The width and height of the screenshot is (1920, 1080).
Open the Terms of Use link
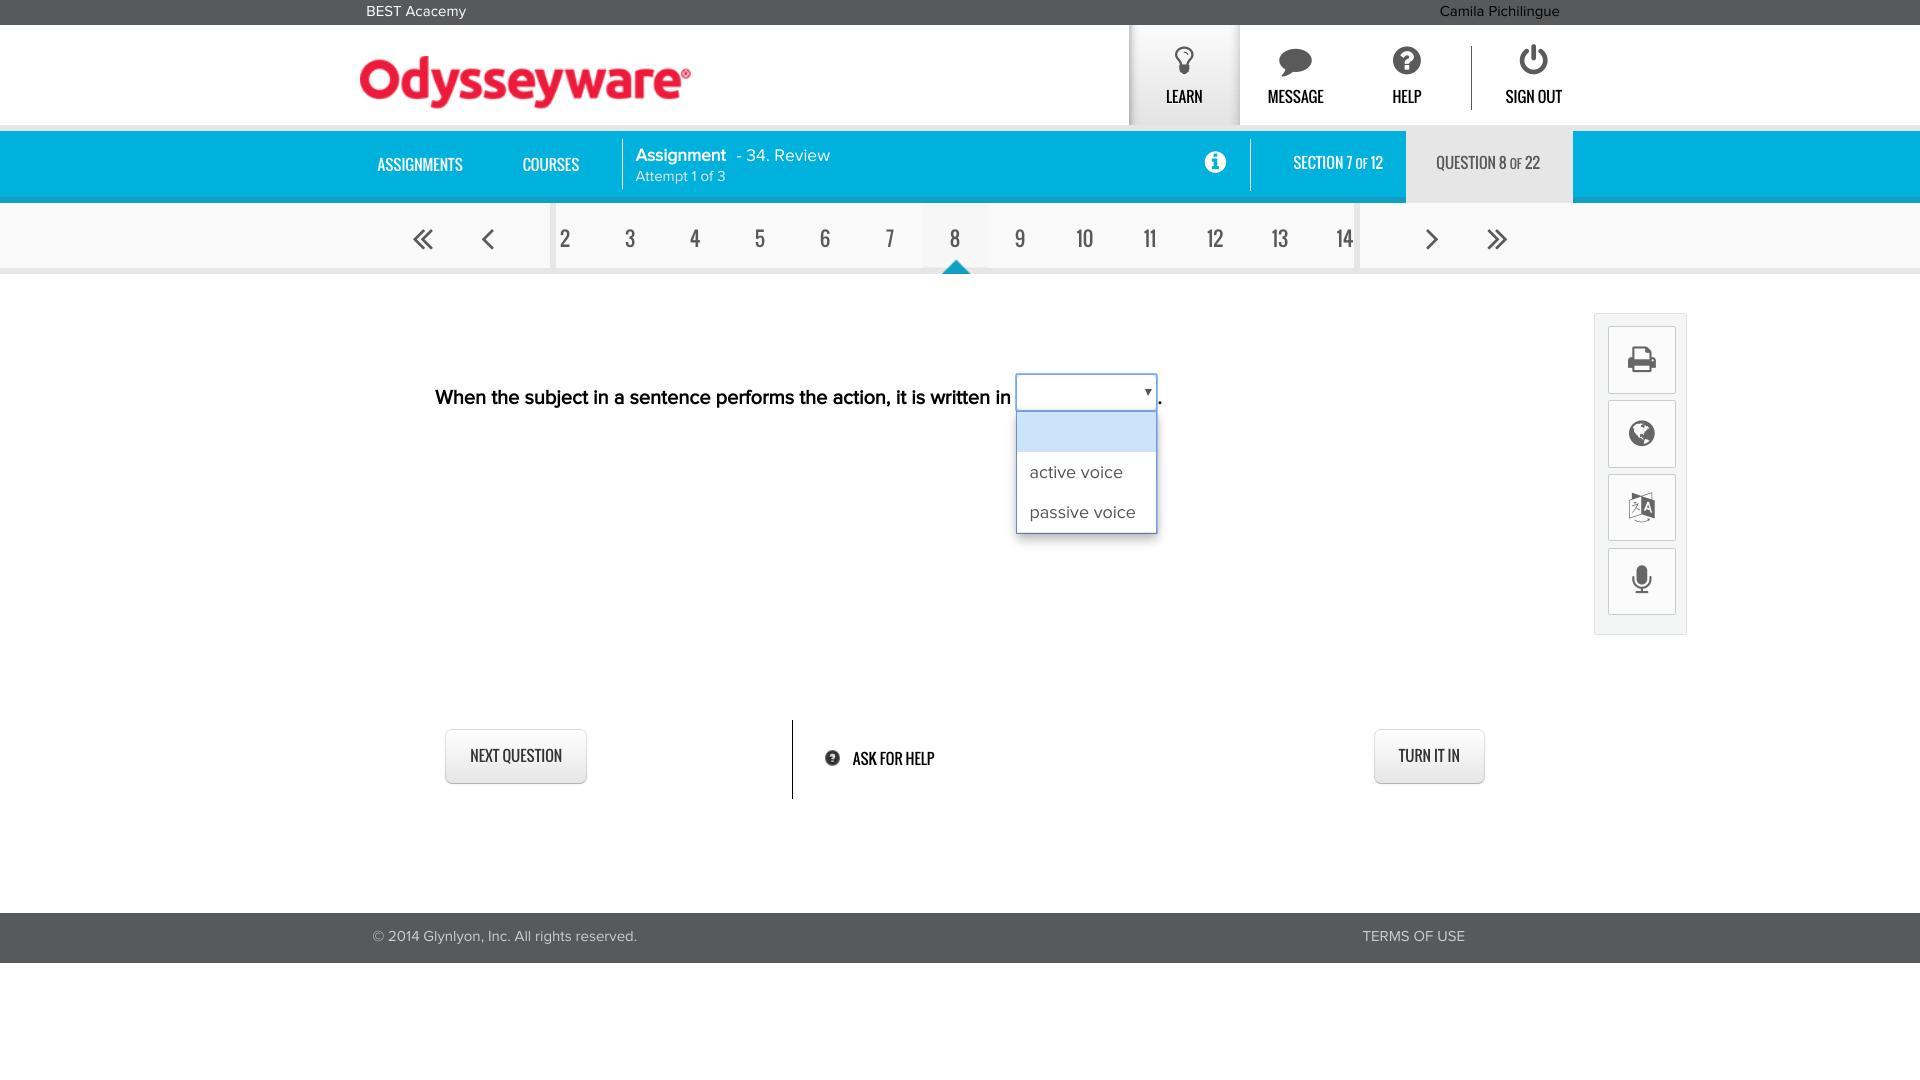coord(1412,937)
